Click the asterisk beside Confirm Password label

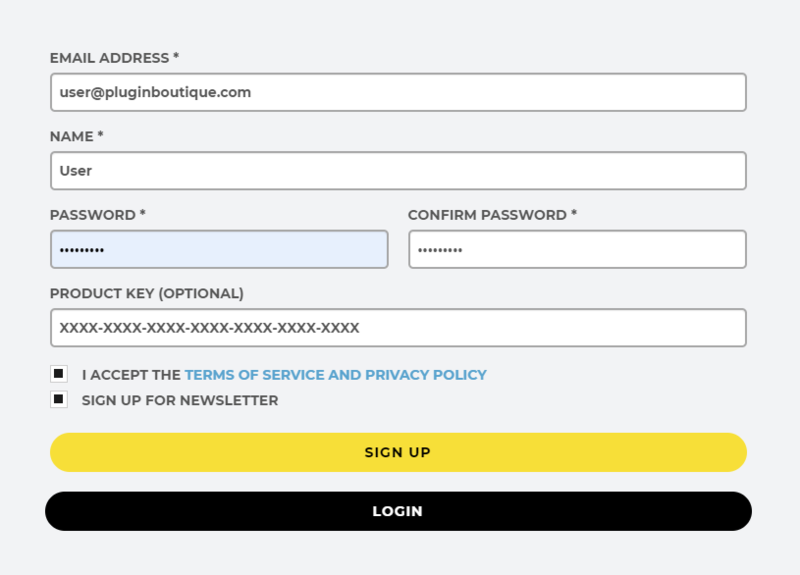click(574, 214)
